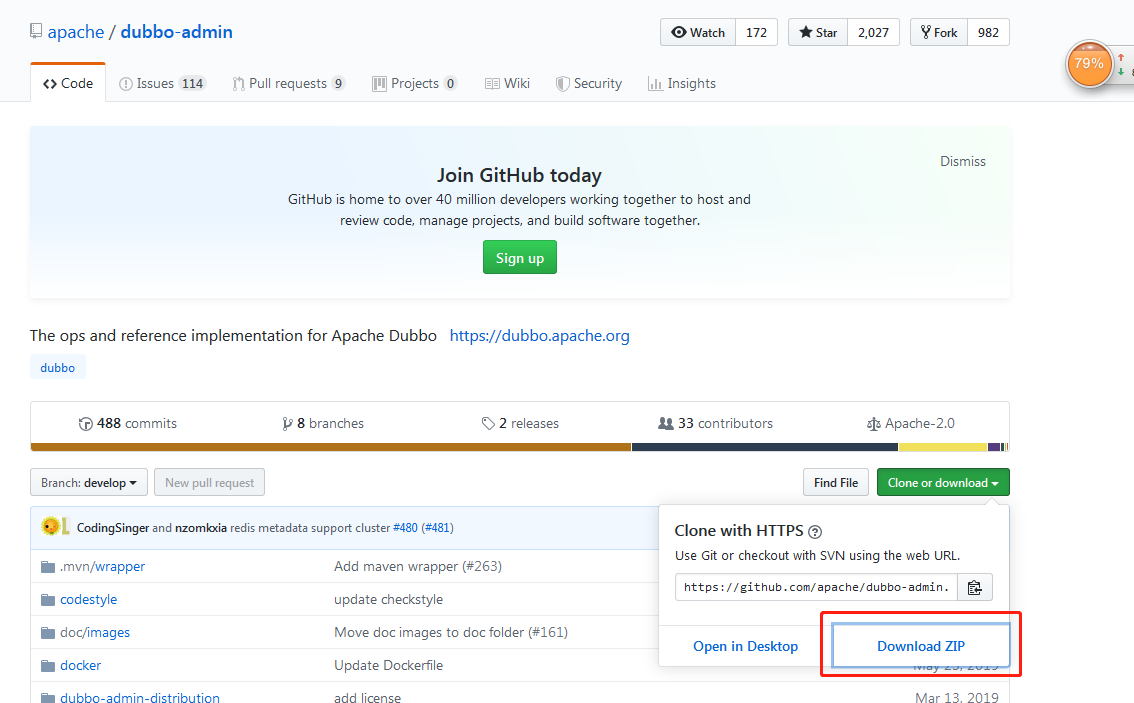Open the docker folder
This screenshot has height=703, width=1134.
80,665
